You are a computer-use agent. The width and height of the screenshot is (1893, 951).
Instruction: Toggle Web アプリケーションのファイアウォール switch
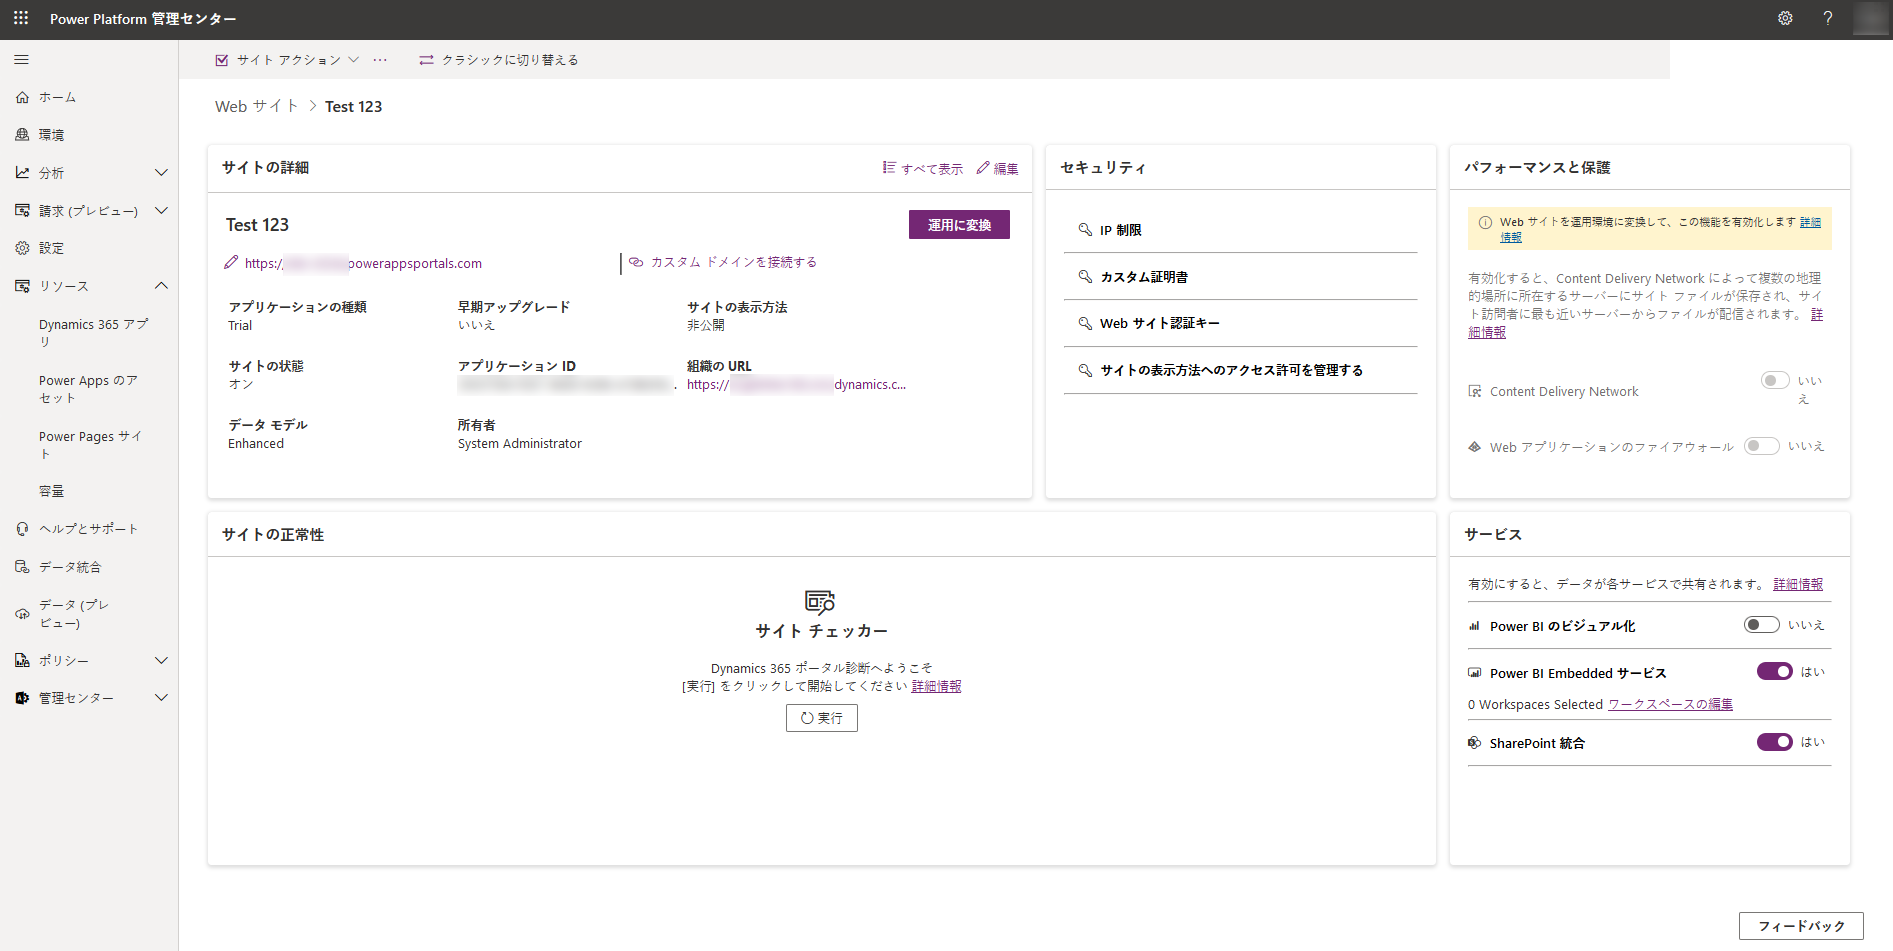1762,446
